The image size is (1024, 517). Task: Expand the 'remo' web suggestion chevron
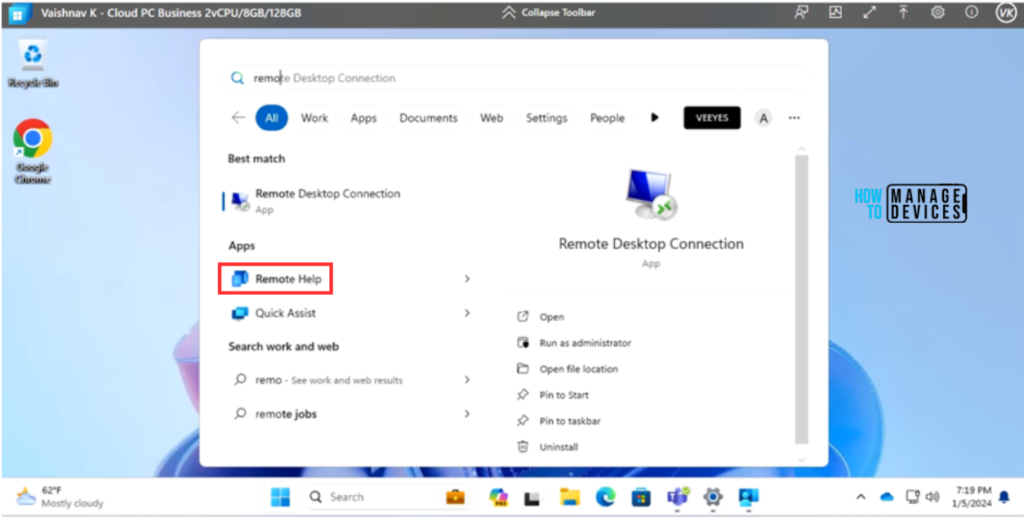point(467,379)
